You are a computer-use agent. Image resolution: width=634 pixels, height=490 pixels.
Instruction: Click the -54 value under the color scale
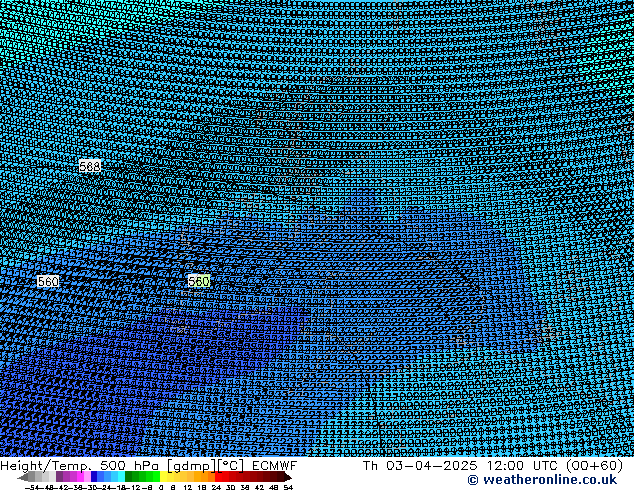coord(32,487)
